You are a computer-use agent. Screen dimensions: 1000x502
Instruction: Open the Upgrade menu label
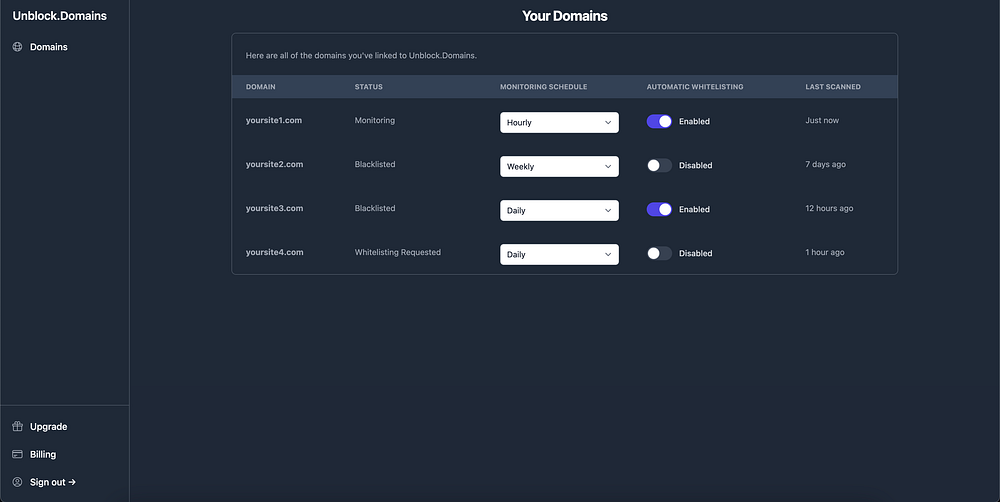click(48, 427)
